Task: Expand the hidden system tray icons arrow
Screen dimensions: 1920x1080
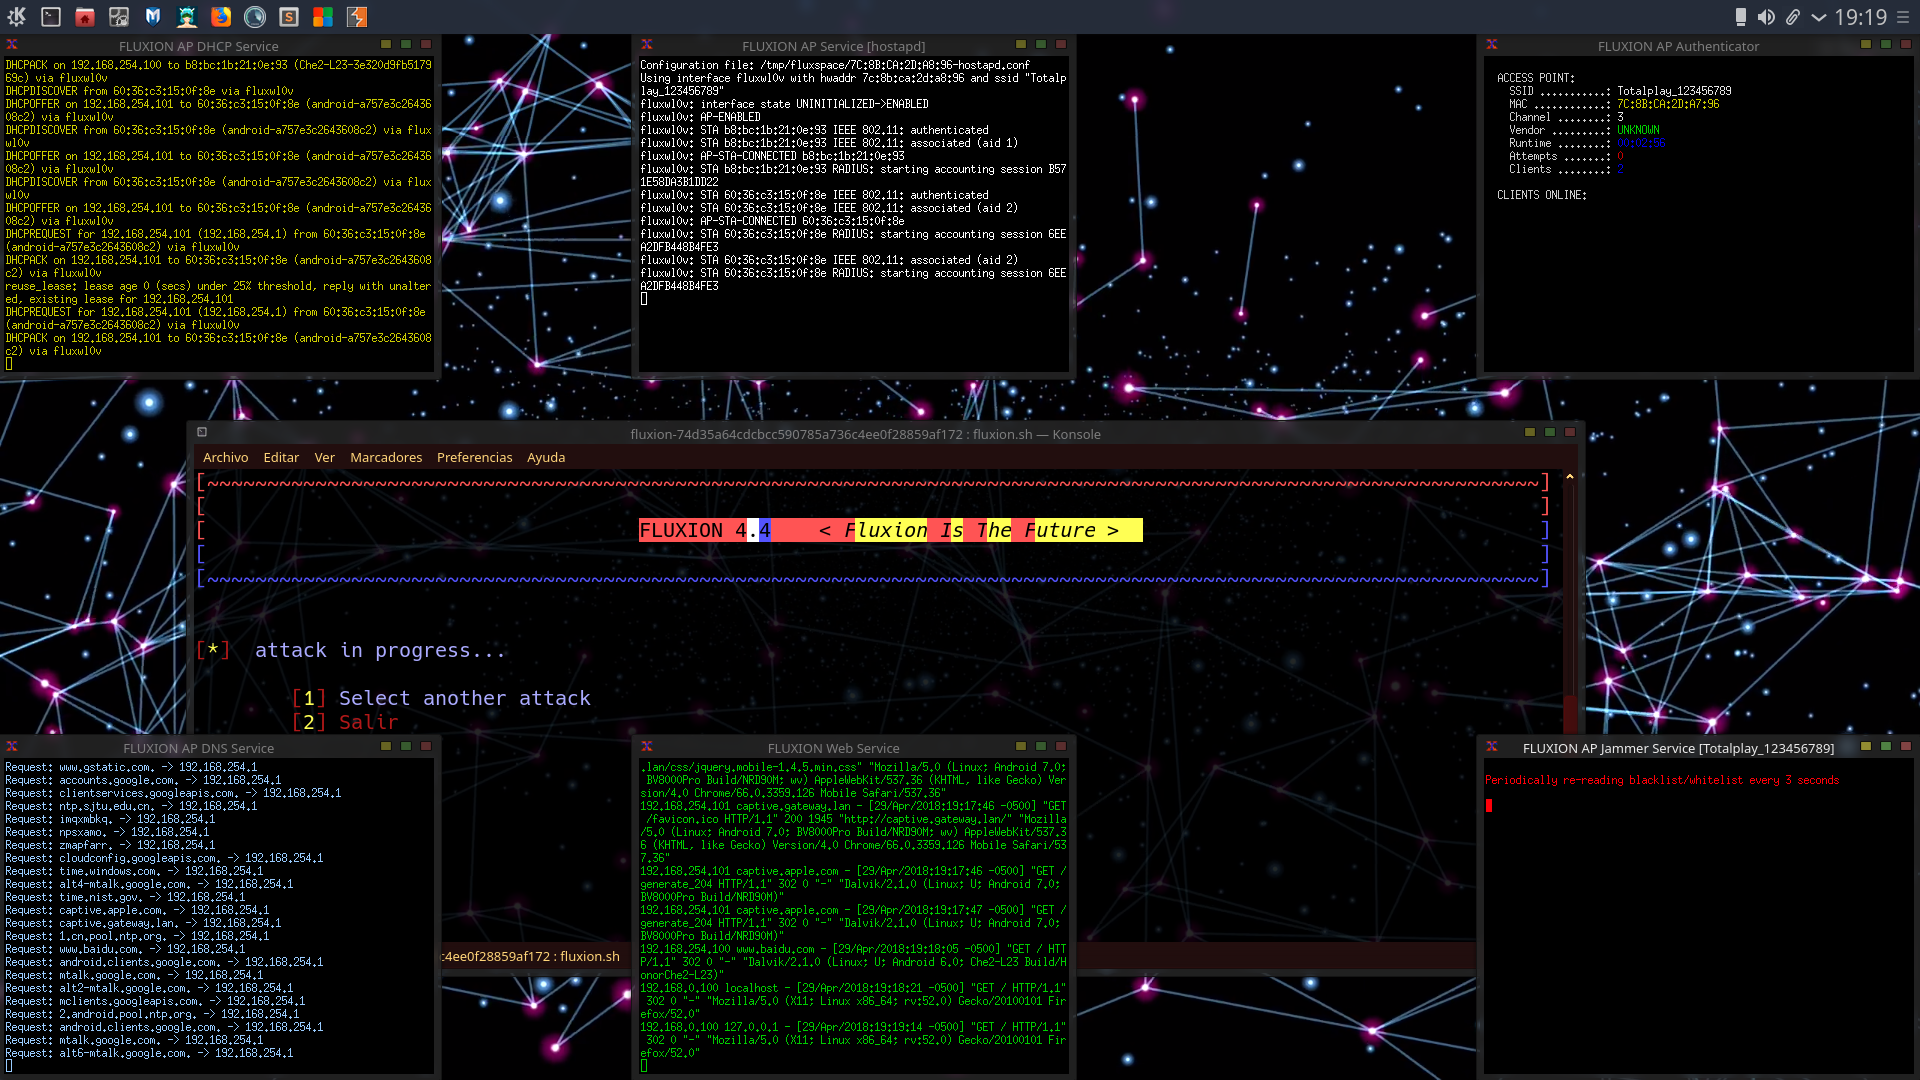Action: coord(1819,16)
